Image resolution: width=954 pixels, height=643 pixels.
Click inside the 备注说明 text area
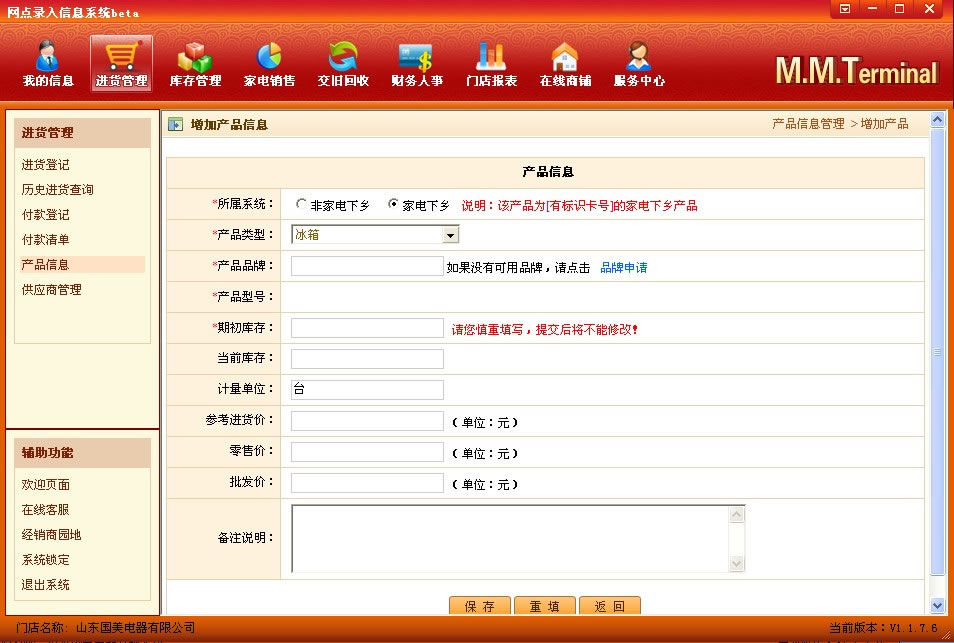point(510,538)
